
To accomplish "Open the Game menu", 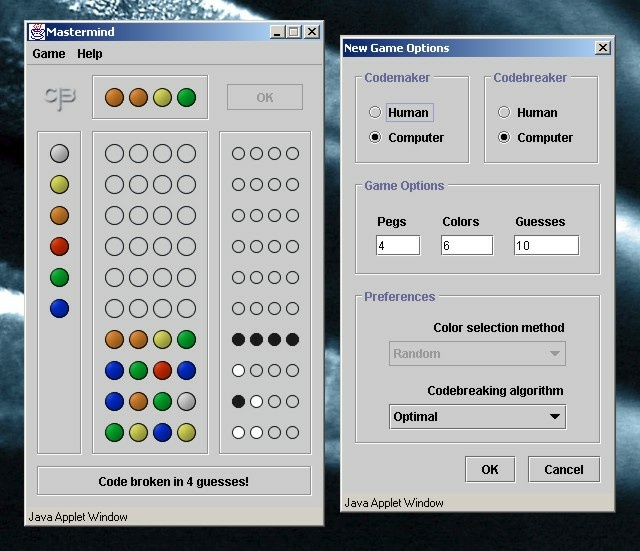I will pos(49,54).
